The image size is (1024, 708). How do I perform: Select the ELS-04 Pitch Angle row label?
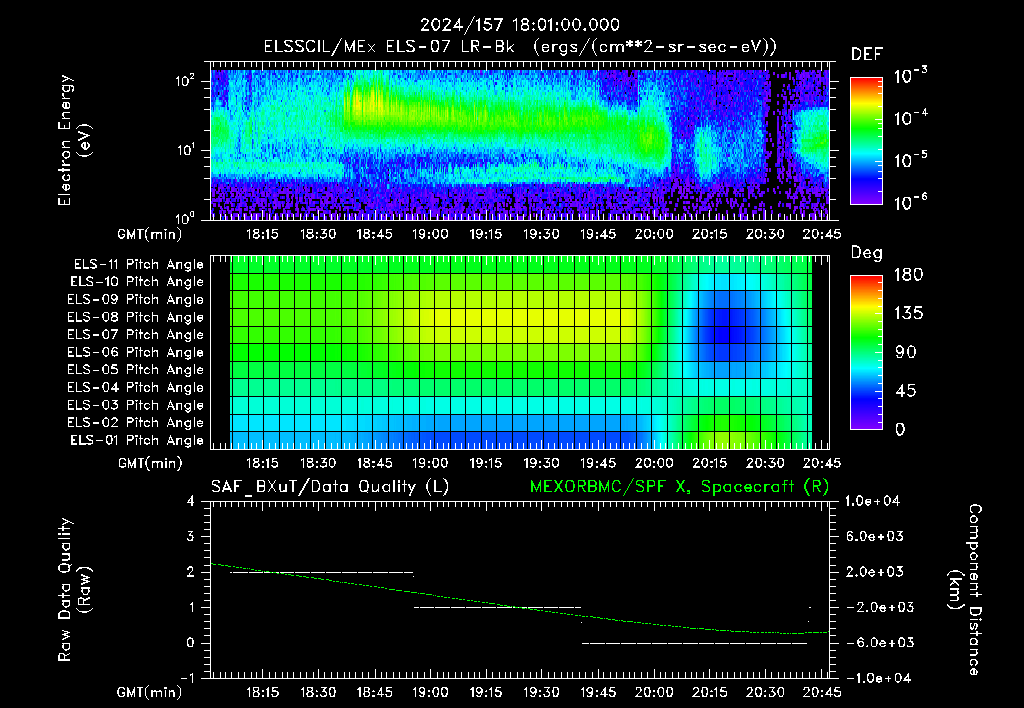point(136,387)
